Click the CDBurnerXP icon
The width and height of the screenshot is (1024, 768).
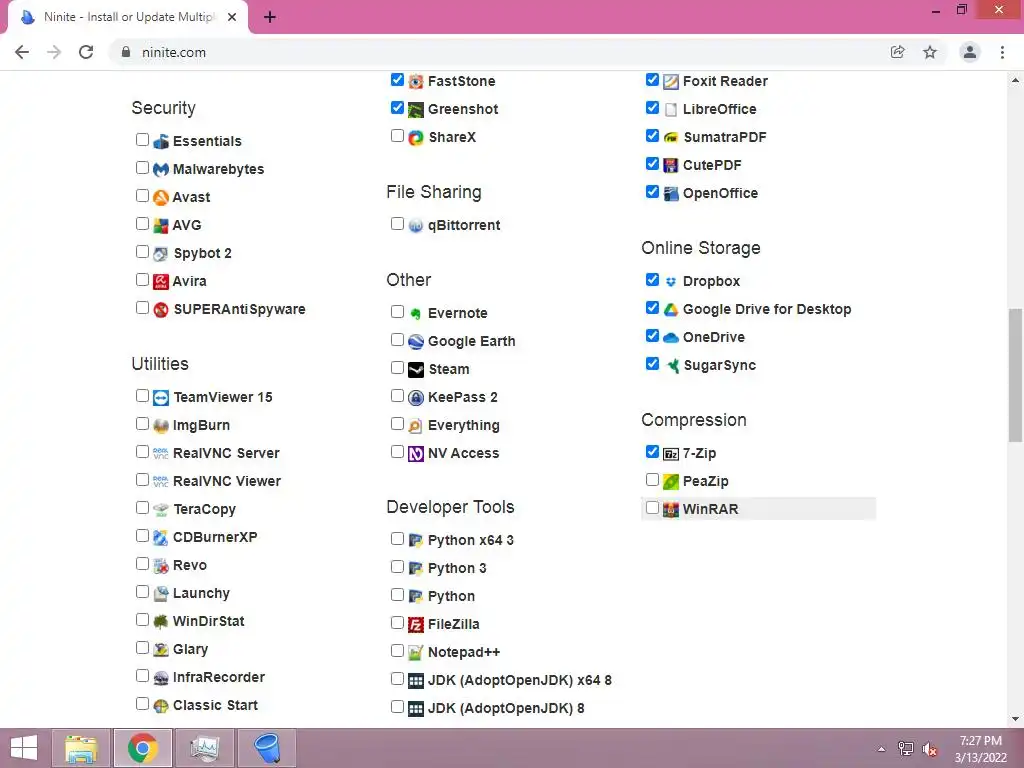pyautogui.click(x=161, y=537)
